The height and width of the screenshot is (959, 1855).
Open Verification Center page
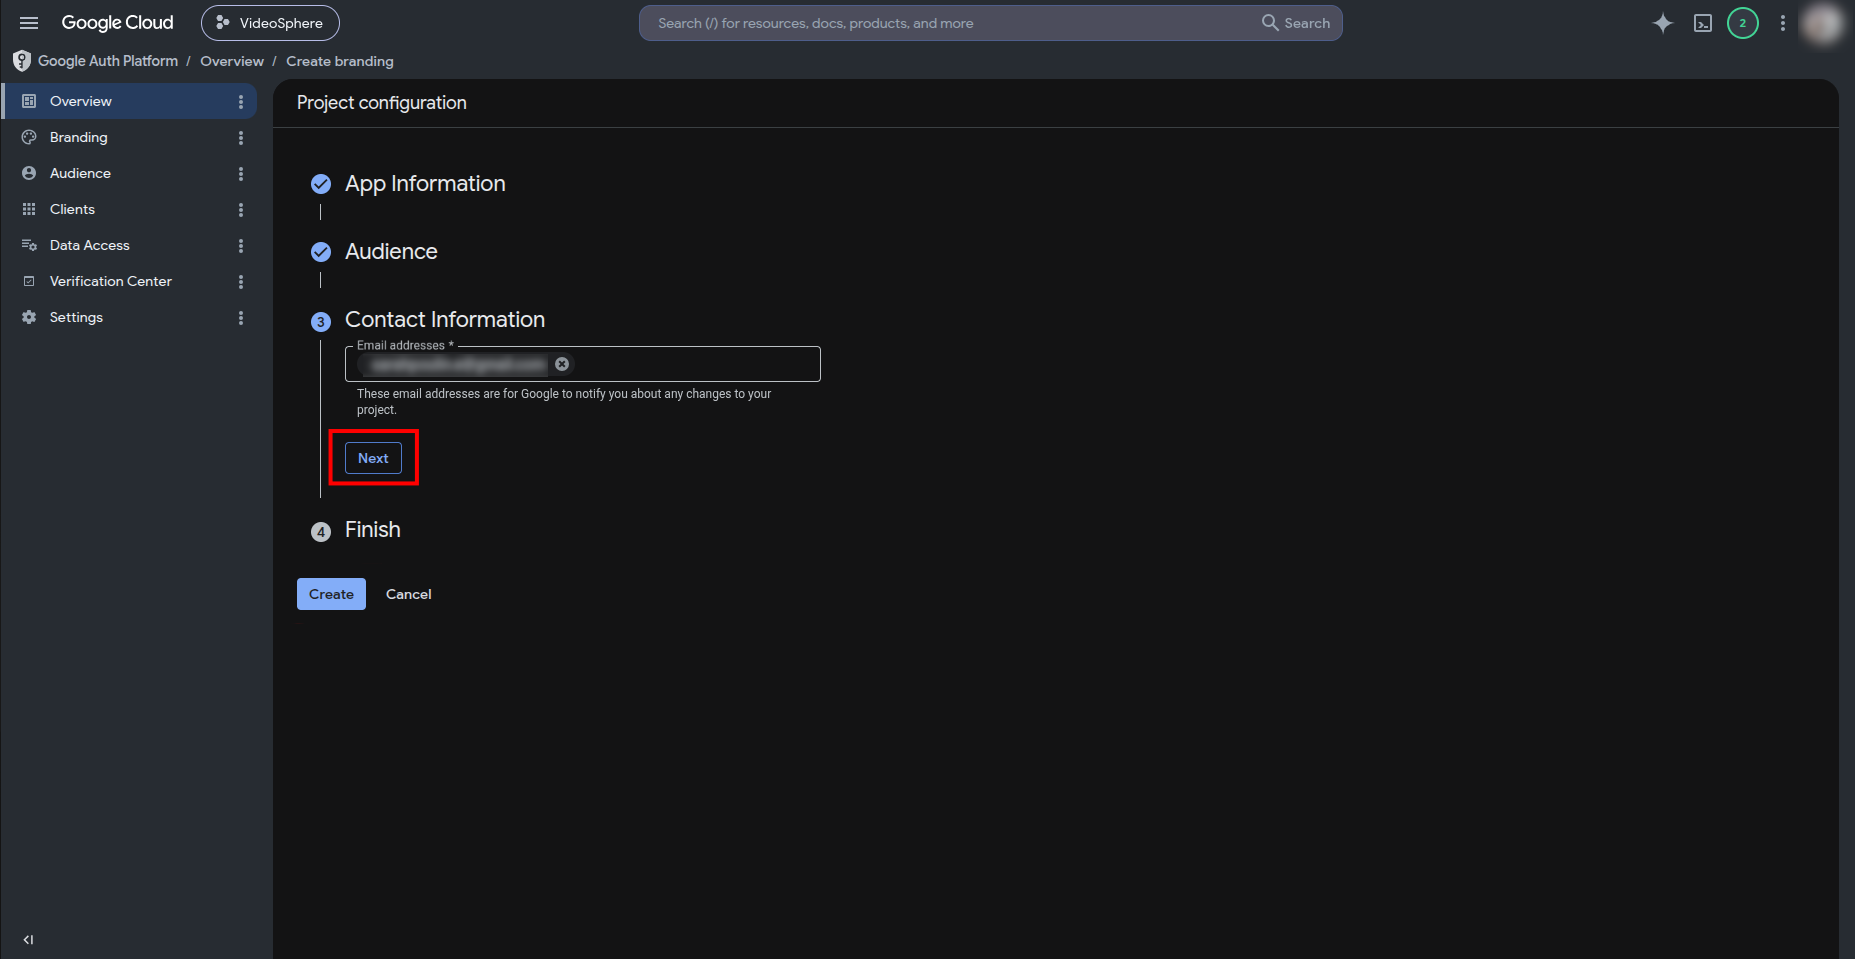[x=111, y=281]
